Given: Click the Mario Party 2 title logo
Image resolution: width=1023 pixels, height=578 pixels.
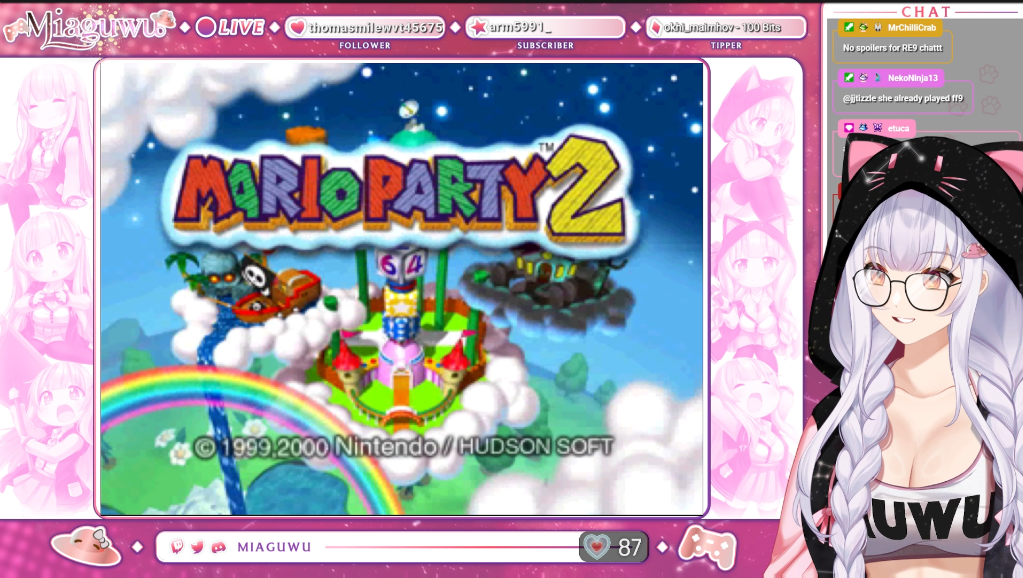Looking at the screenshot, I should point(399,187).
